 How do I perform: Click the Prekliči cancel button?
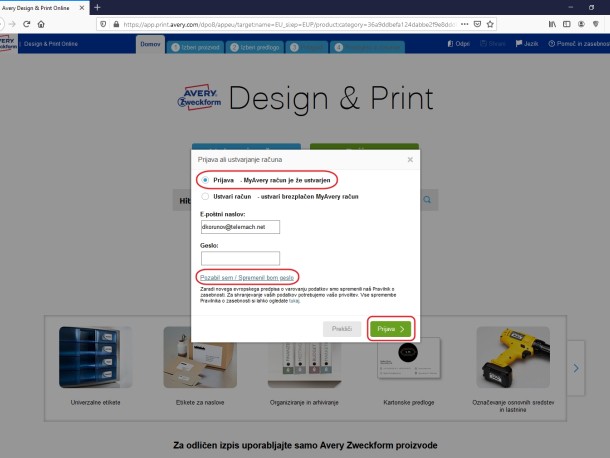[342, 329]
